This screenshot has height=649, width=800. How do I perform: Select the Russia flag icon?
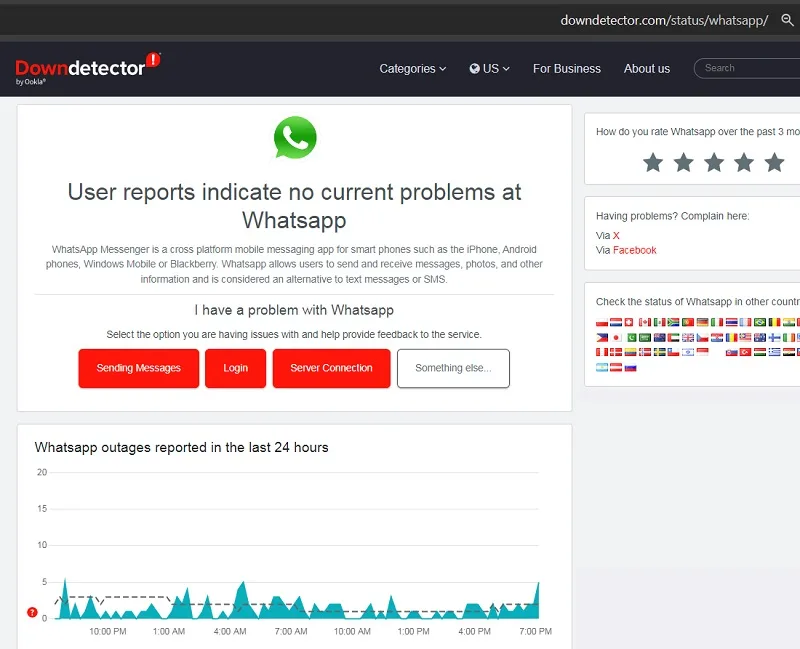[631, 368]
